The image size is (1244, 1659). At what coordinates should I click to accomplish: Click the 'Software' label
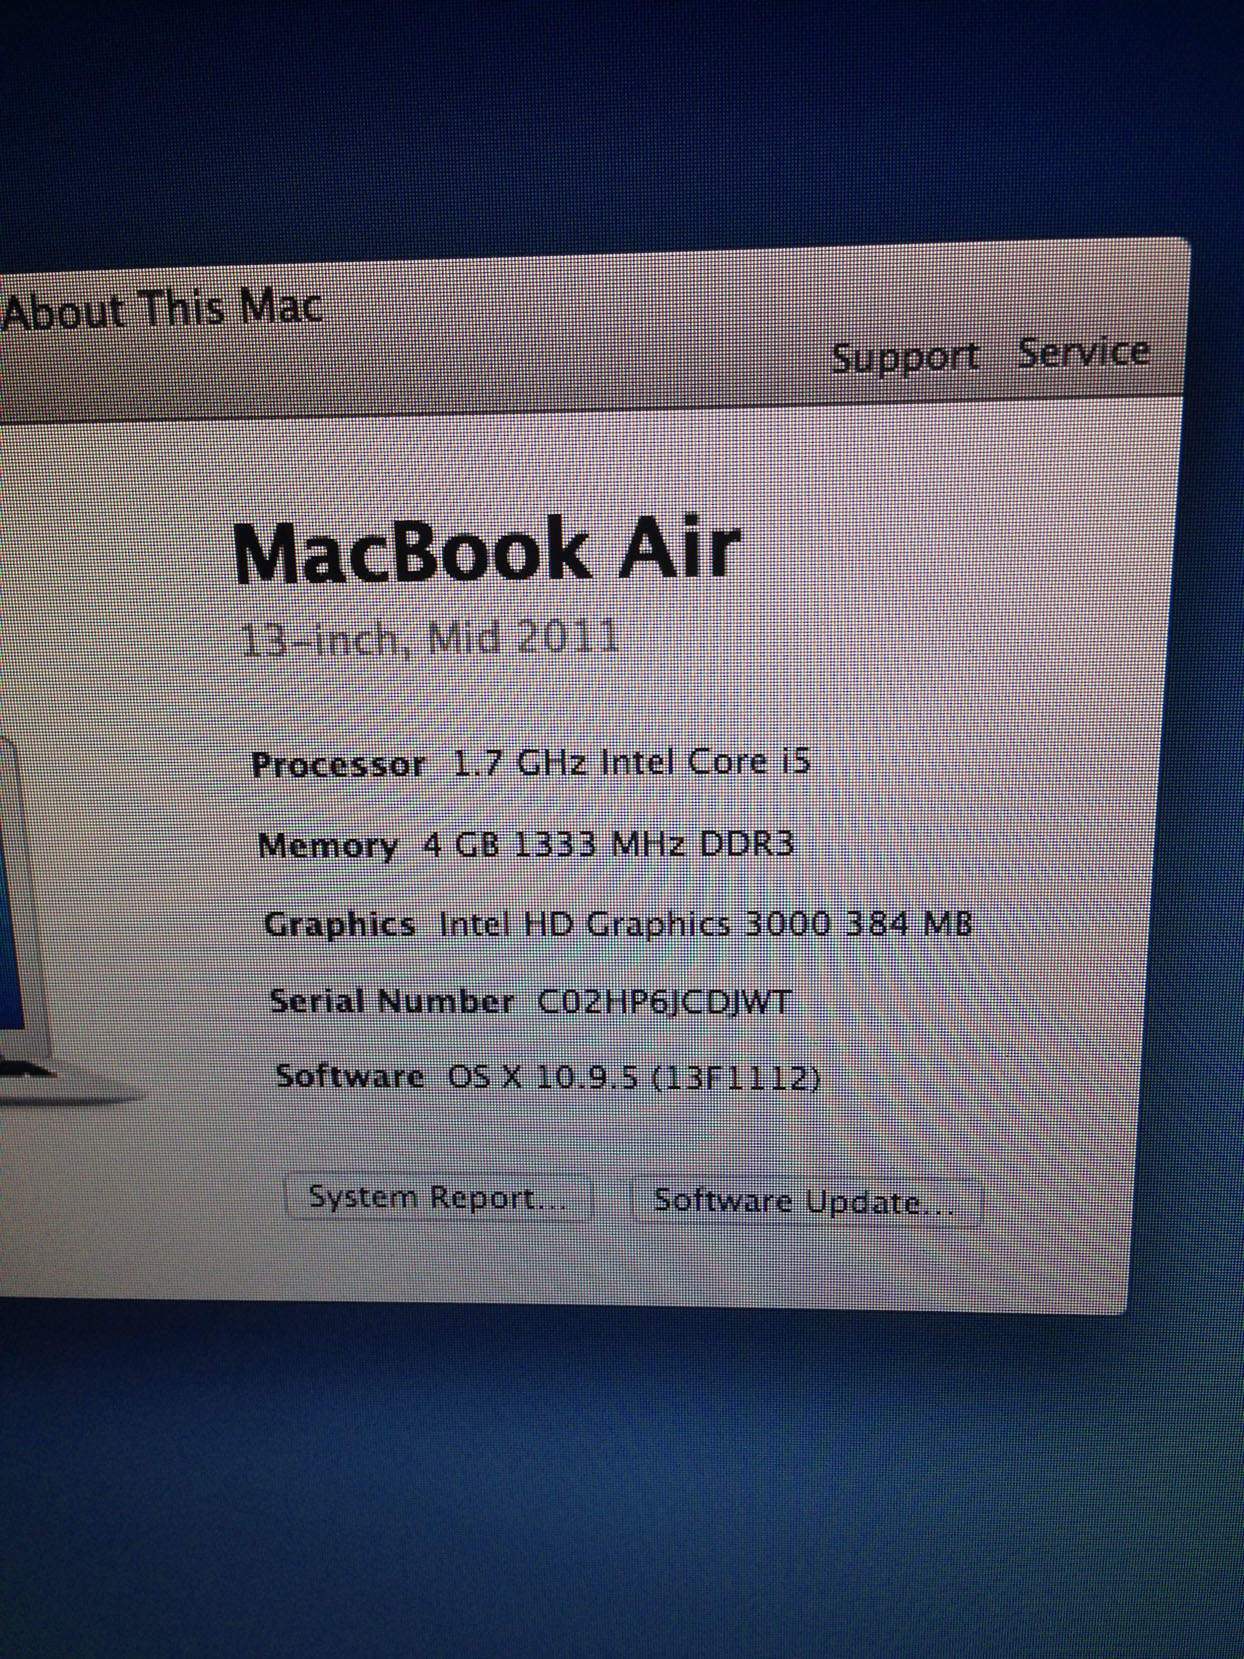pyautogui.click(x=350, y=1077)
